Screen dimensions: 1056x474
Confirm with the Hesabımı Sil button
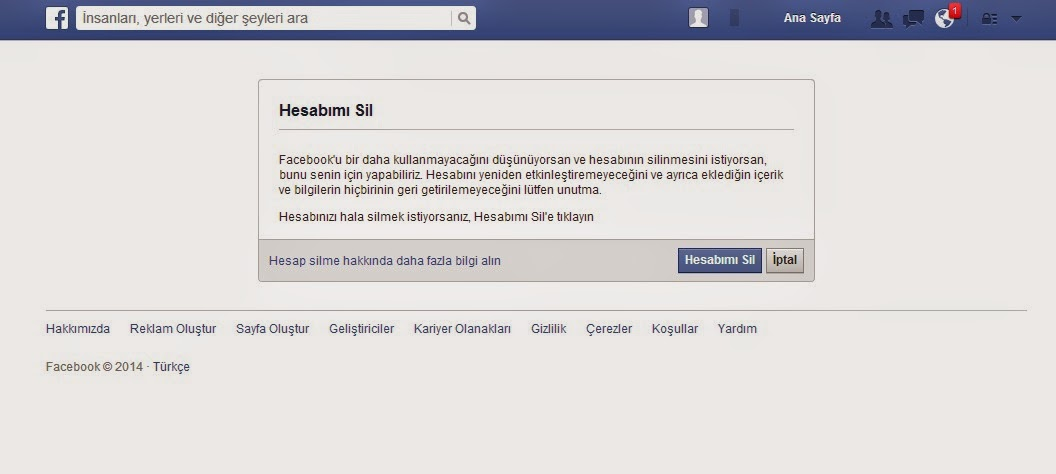tap(720, 260)
